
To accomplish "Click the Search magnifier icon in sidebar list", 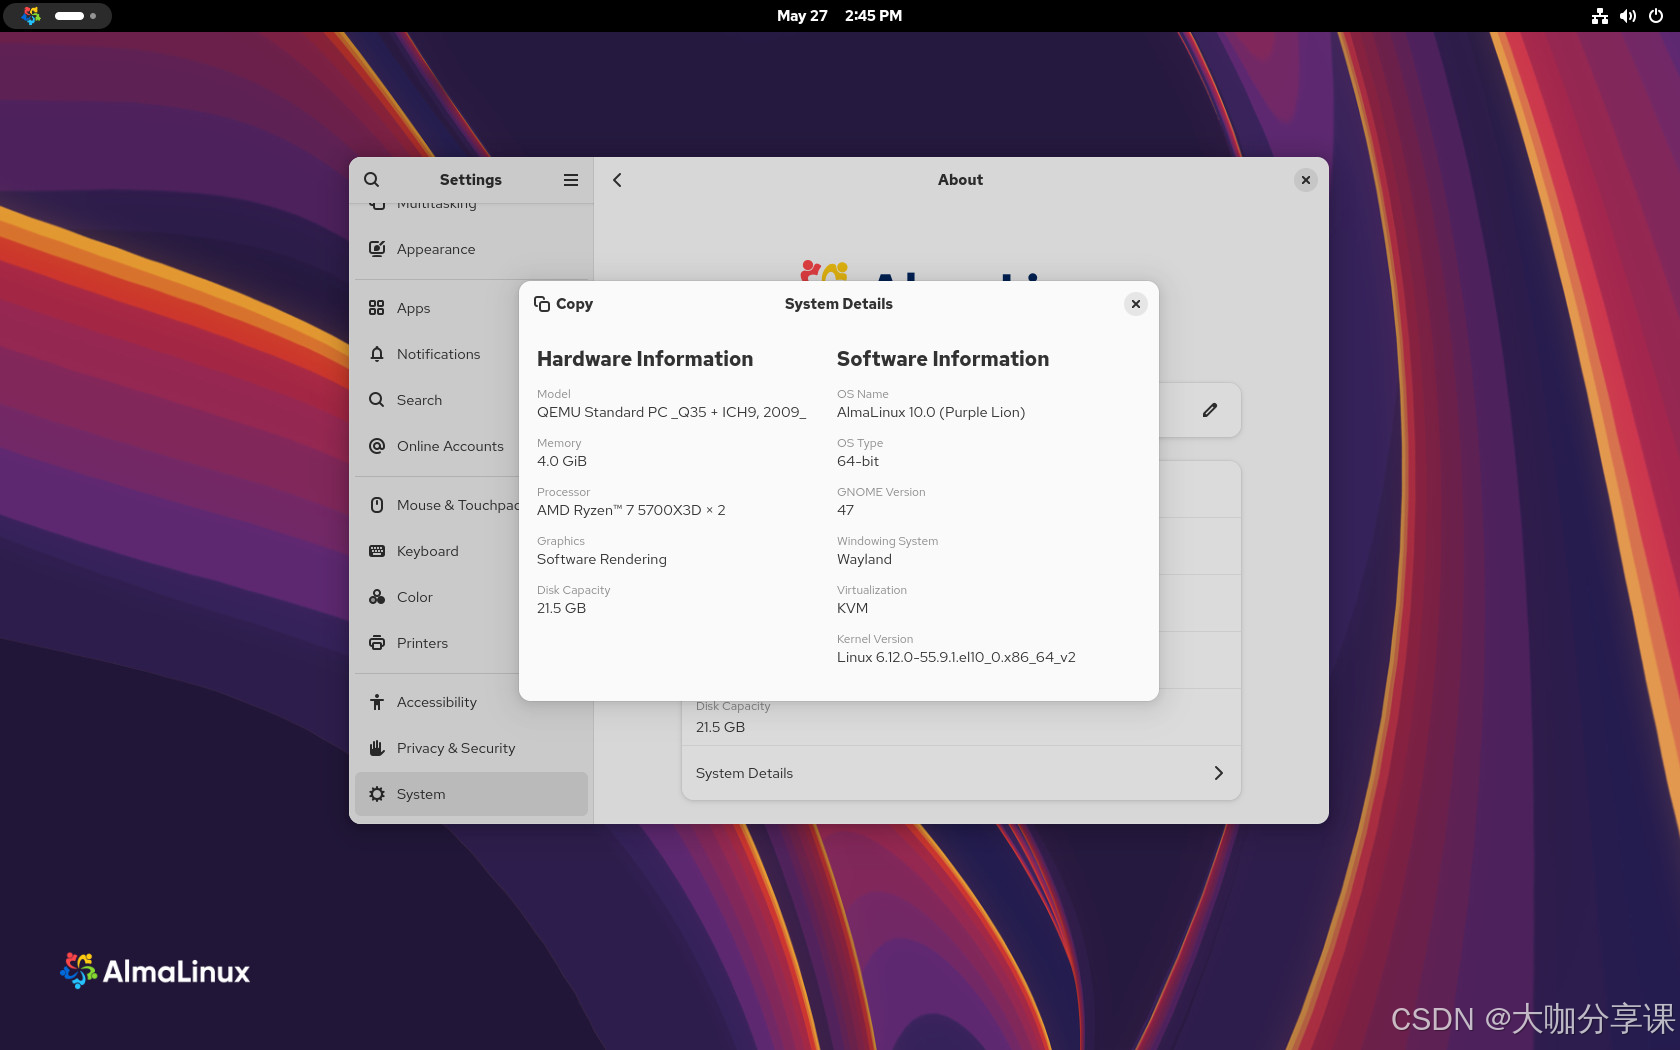I will pyautogui.click(x=377, y=400).
